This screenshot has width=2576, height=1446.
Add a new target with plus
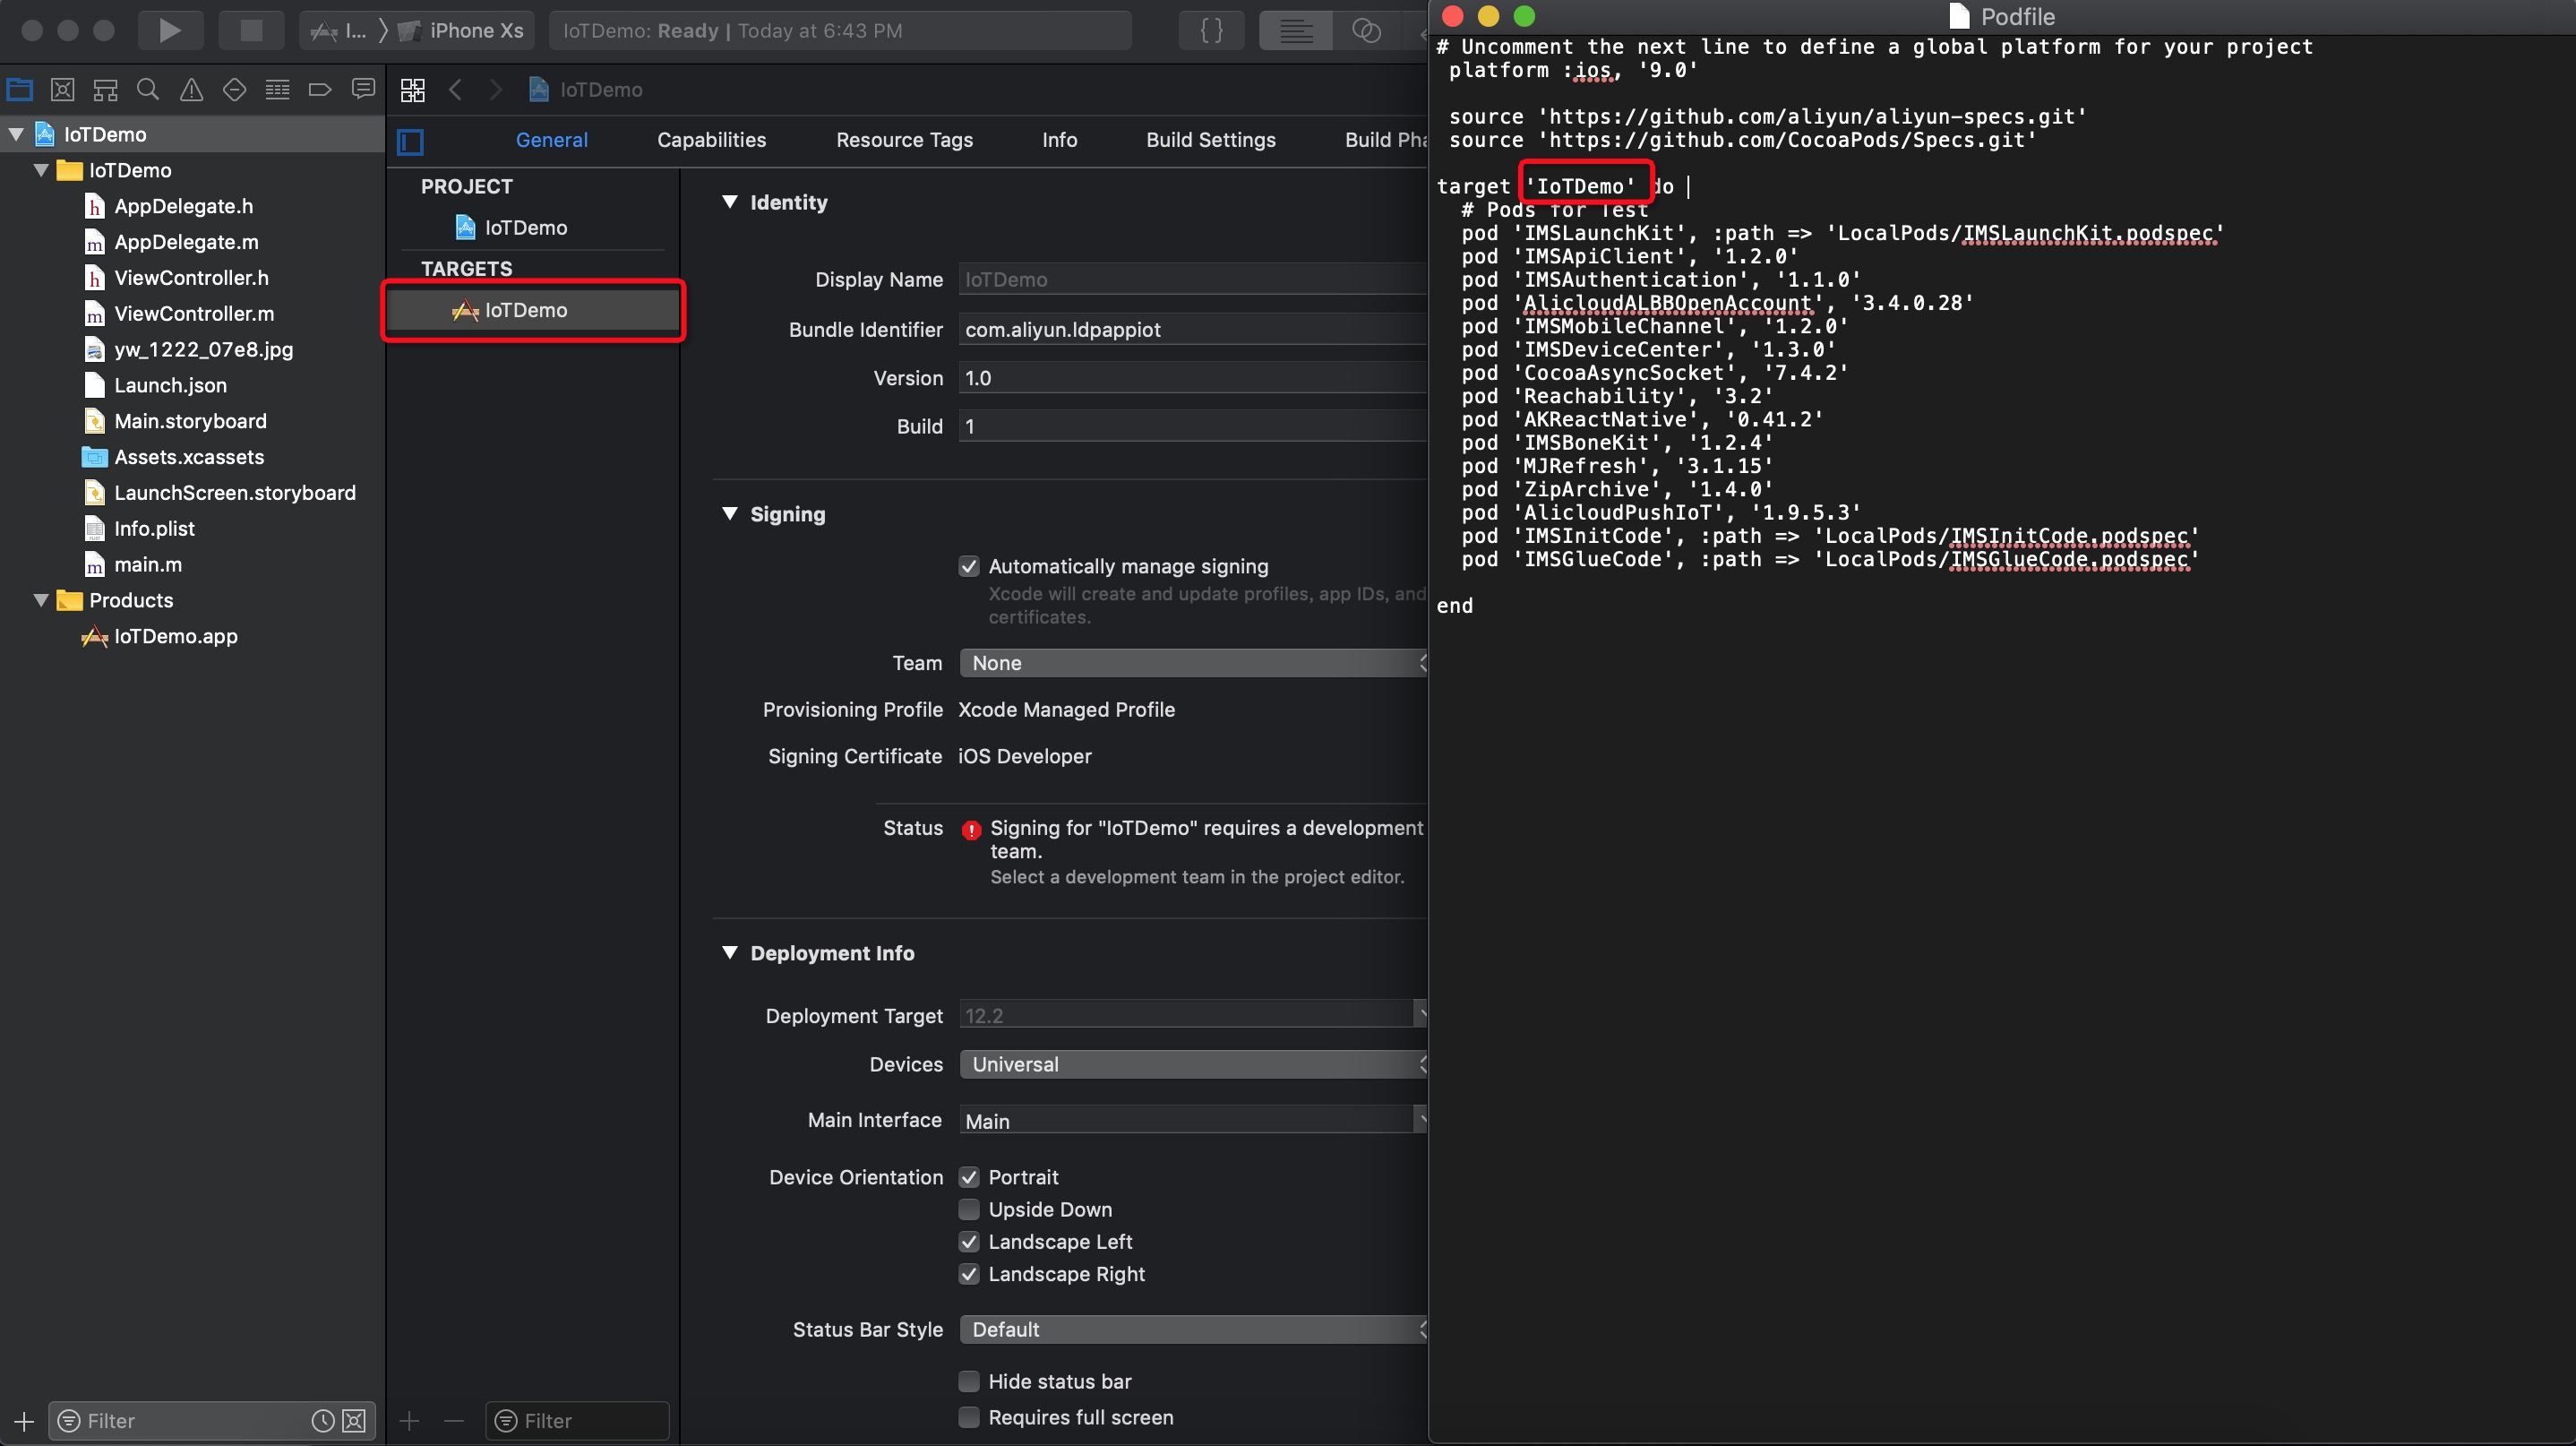(x=409, y=1421)
